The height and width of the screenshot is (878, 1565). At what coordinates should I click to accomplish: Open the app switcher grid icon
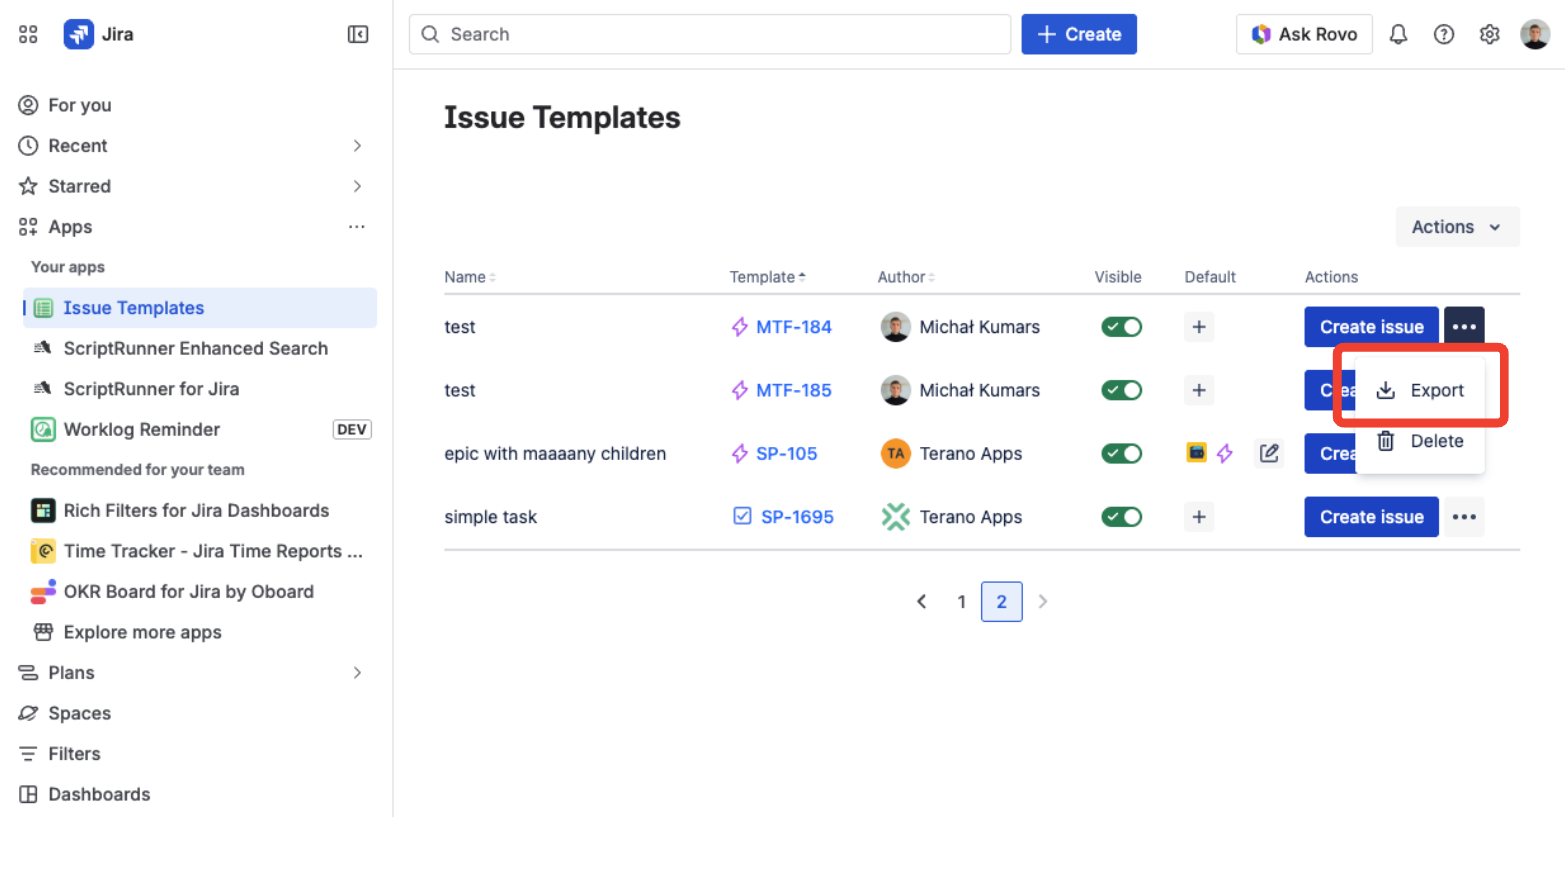(28, 34)
